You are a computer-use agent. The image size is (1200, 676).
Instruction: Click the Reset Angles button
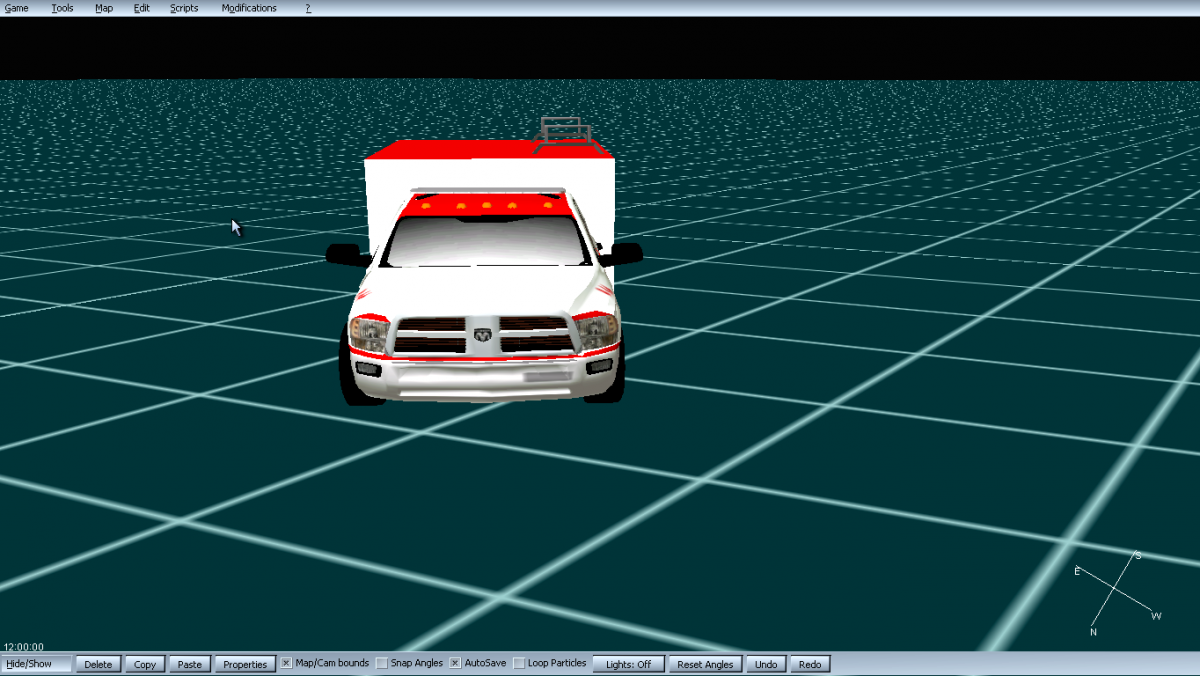(705, 664)
